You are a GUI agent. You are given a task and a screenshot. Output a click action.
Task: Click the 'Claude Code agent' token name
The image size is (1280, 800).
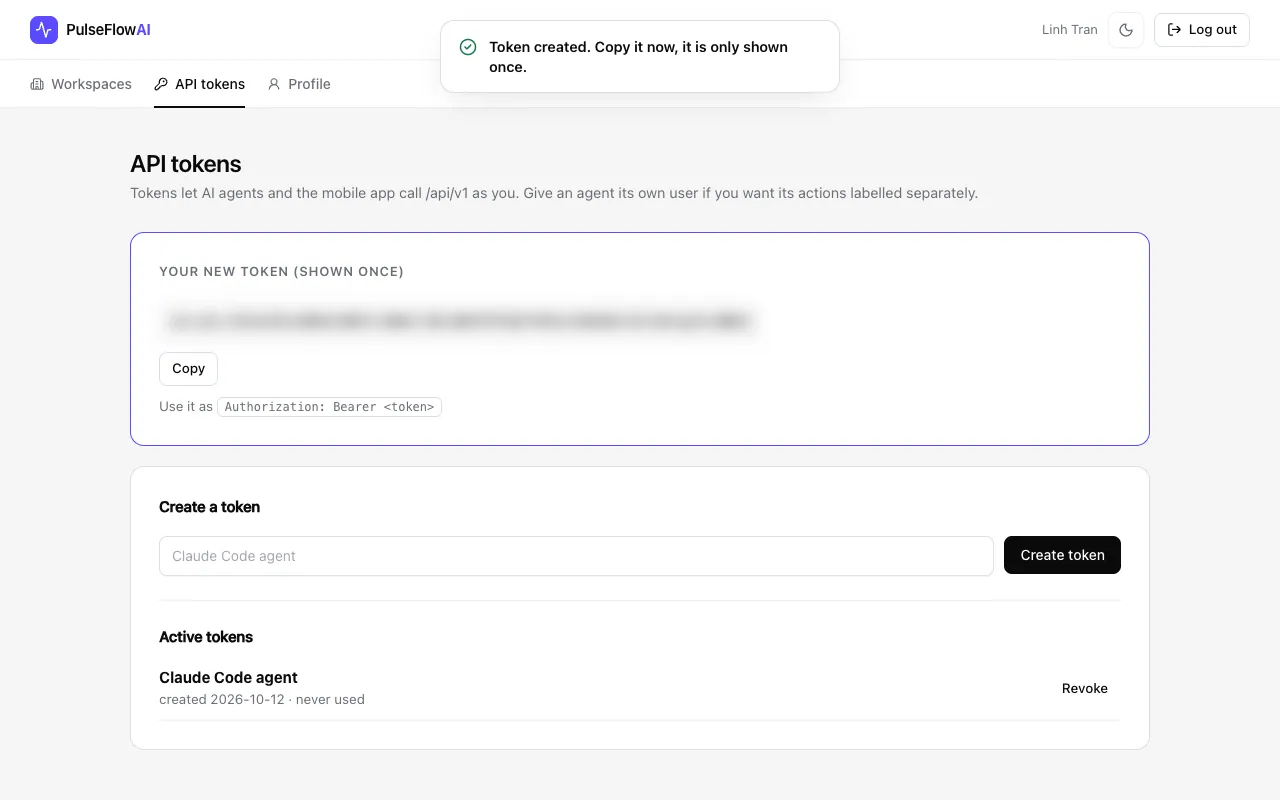(228, 677)
